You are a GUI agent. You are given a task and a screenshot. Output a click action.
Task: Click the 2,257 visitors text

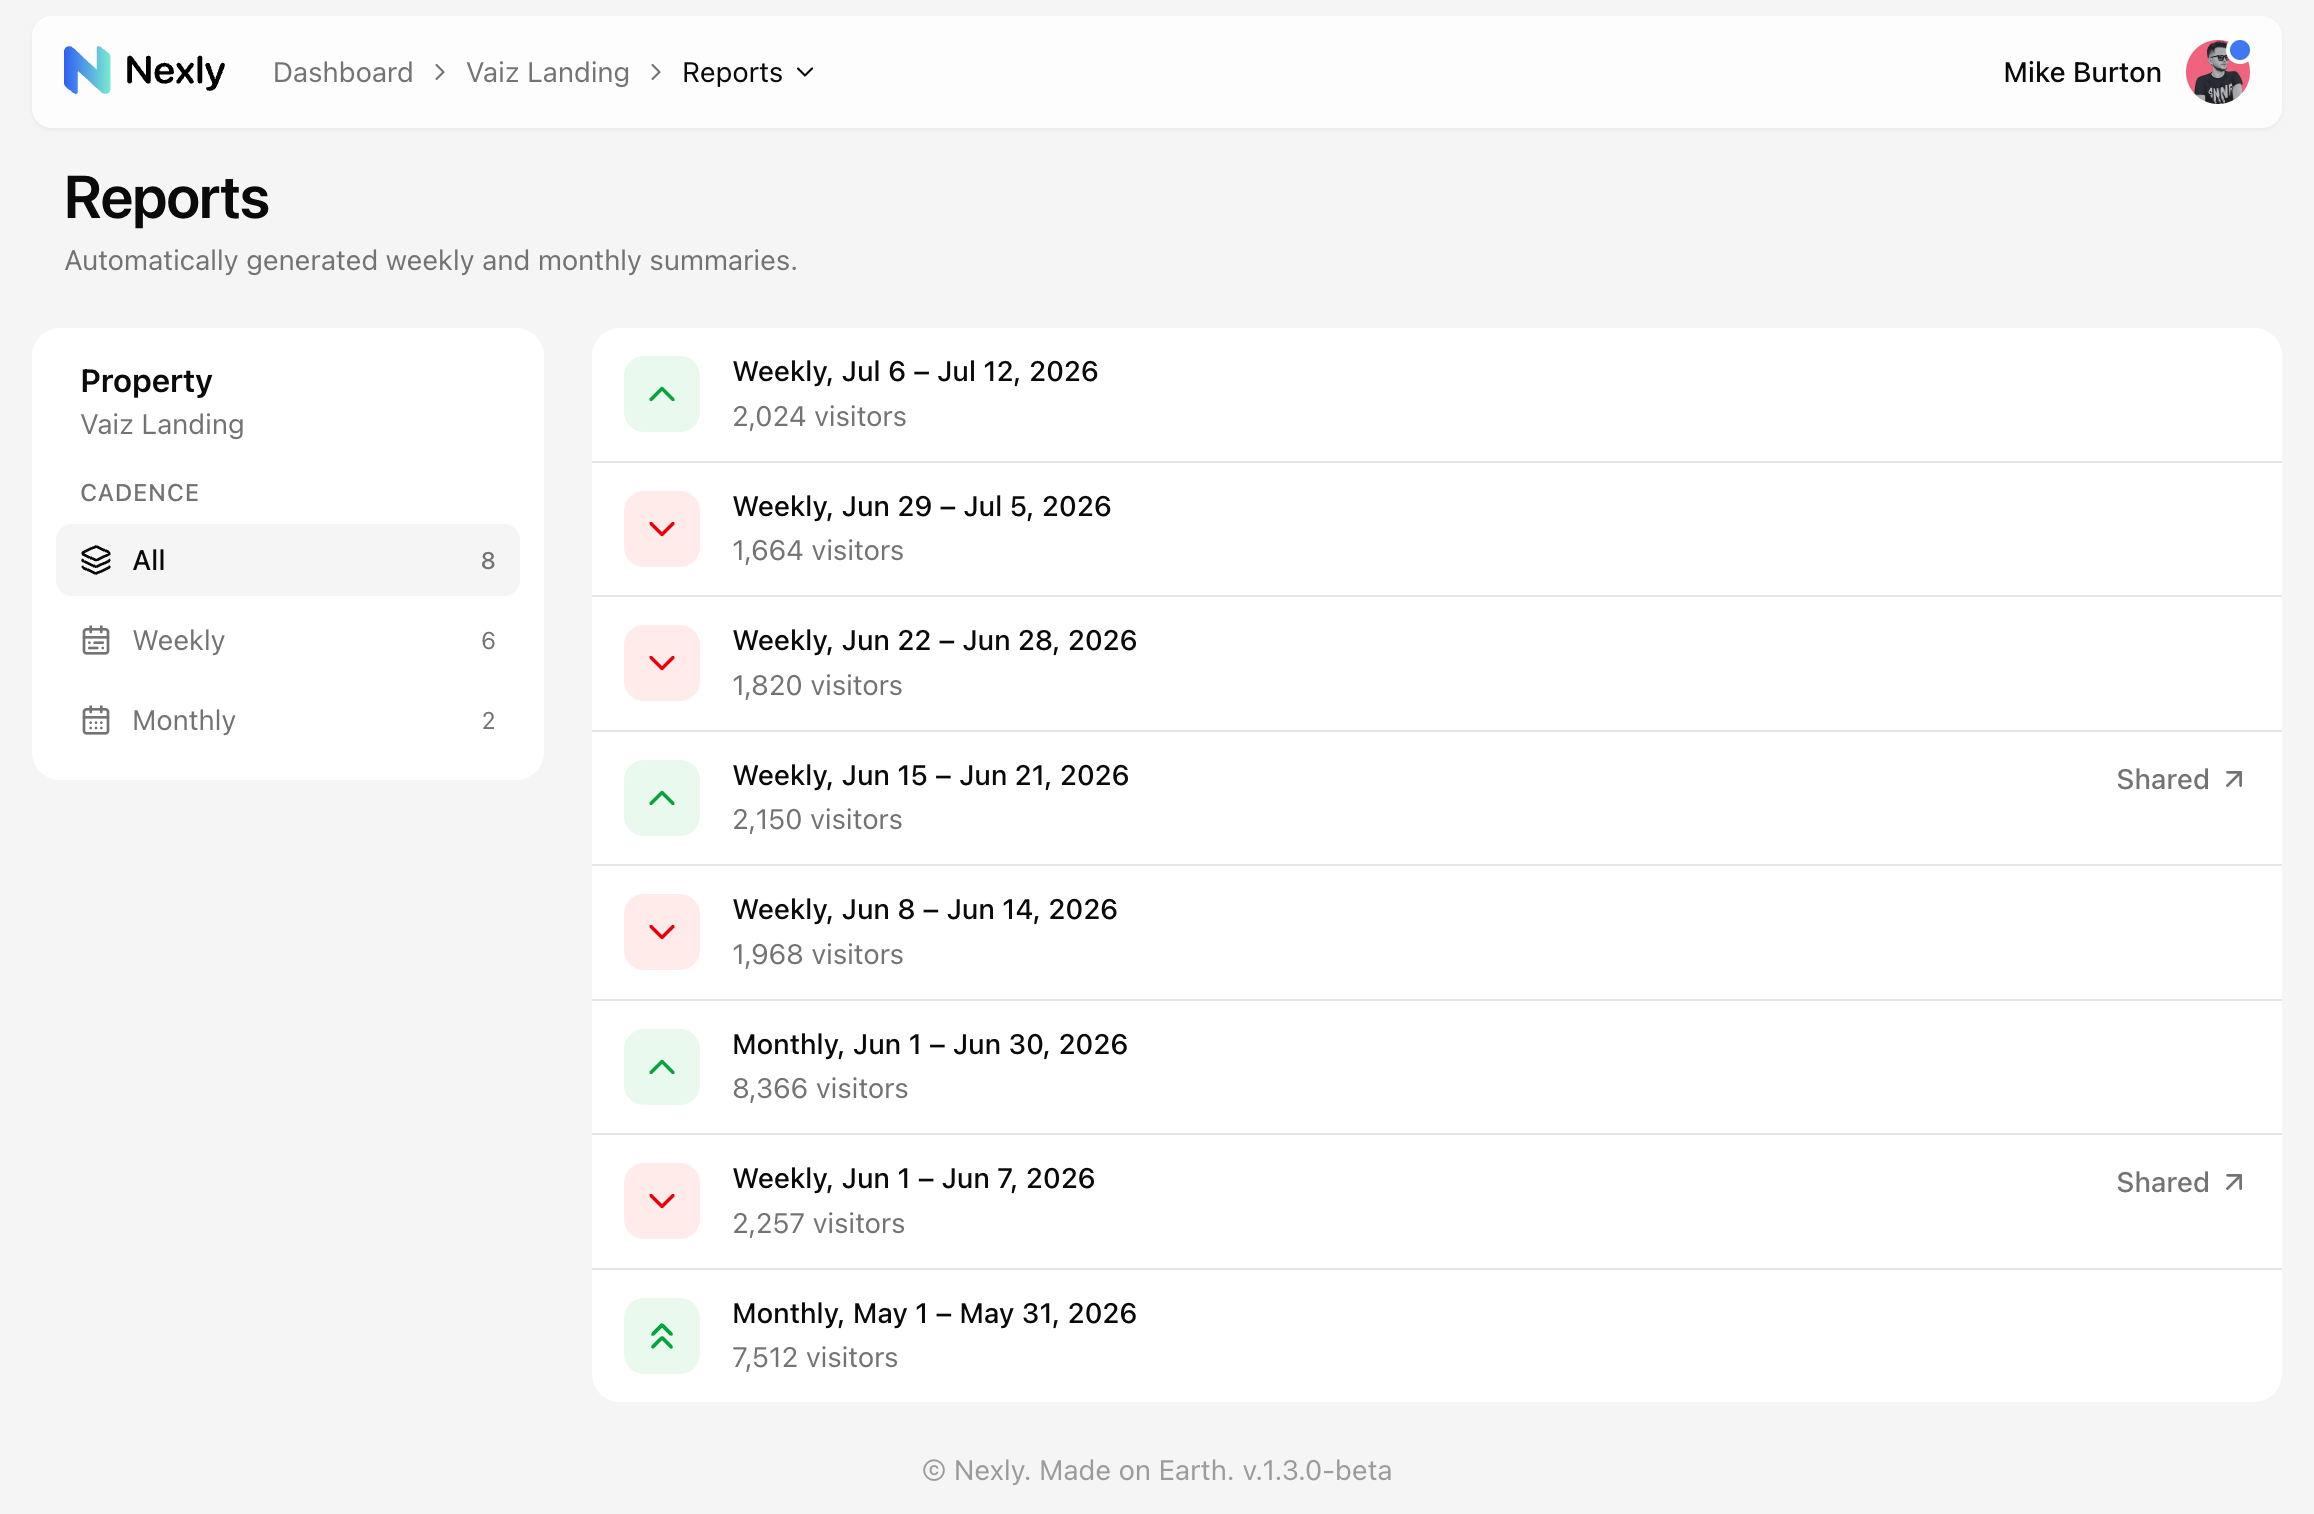tap(818, 1223)
